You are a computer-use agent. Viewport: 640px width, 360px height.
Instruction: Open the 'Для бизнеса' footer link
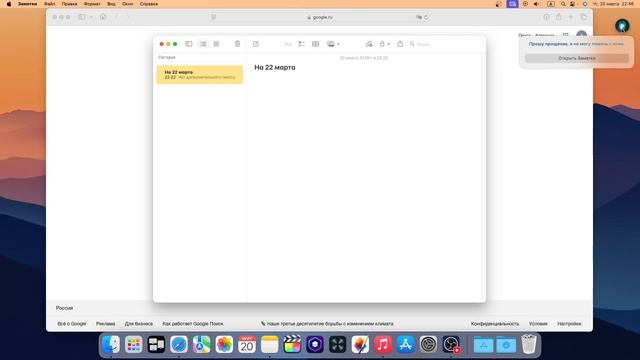[139, 324]
